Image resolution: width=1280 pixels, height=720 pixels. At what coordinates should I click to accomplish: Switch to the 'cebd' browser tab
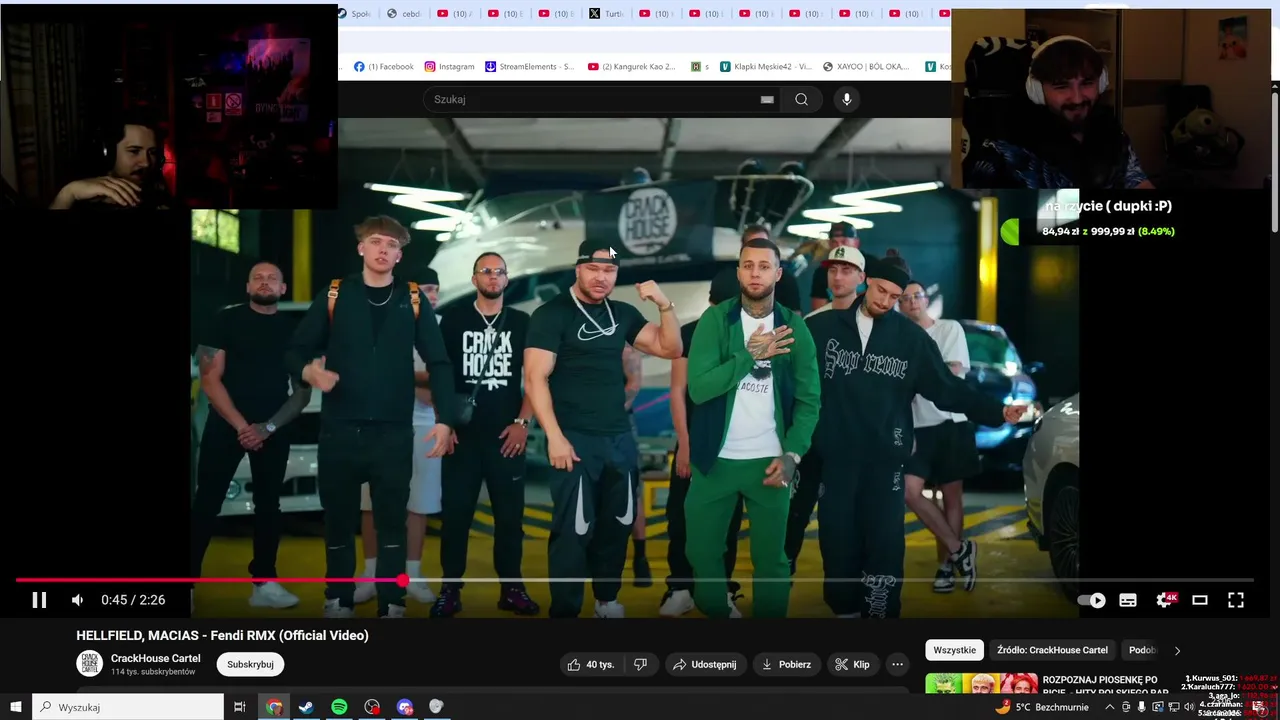[x=404, y=13]
